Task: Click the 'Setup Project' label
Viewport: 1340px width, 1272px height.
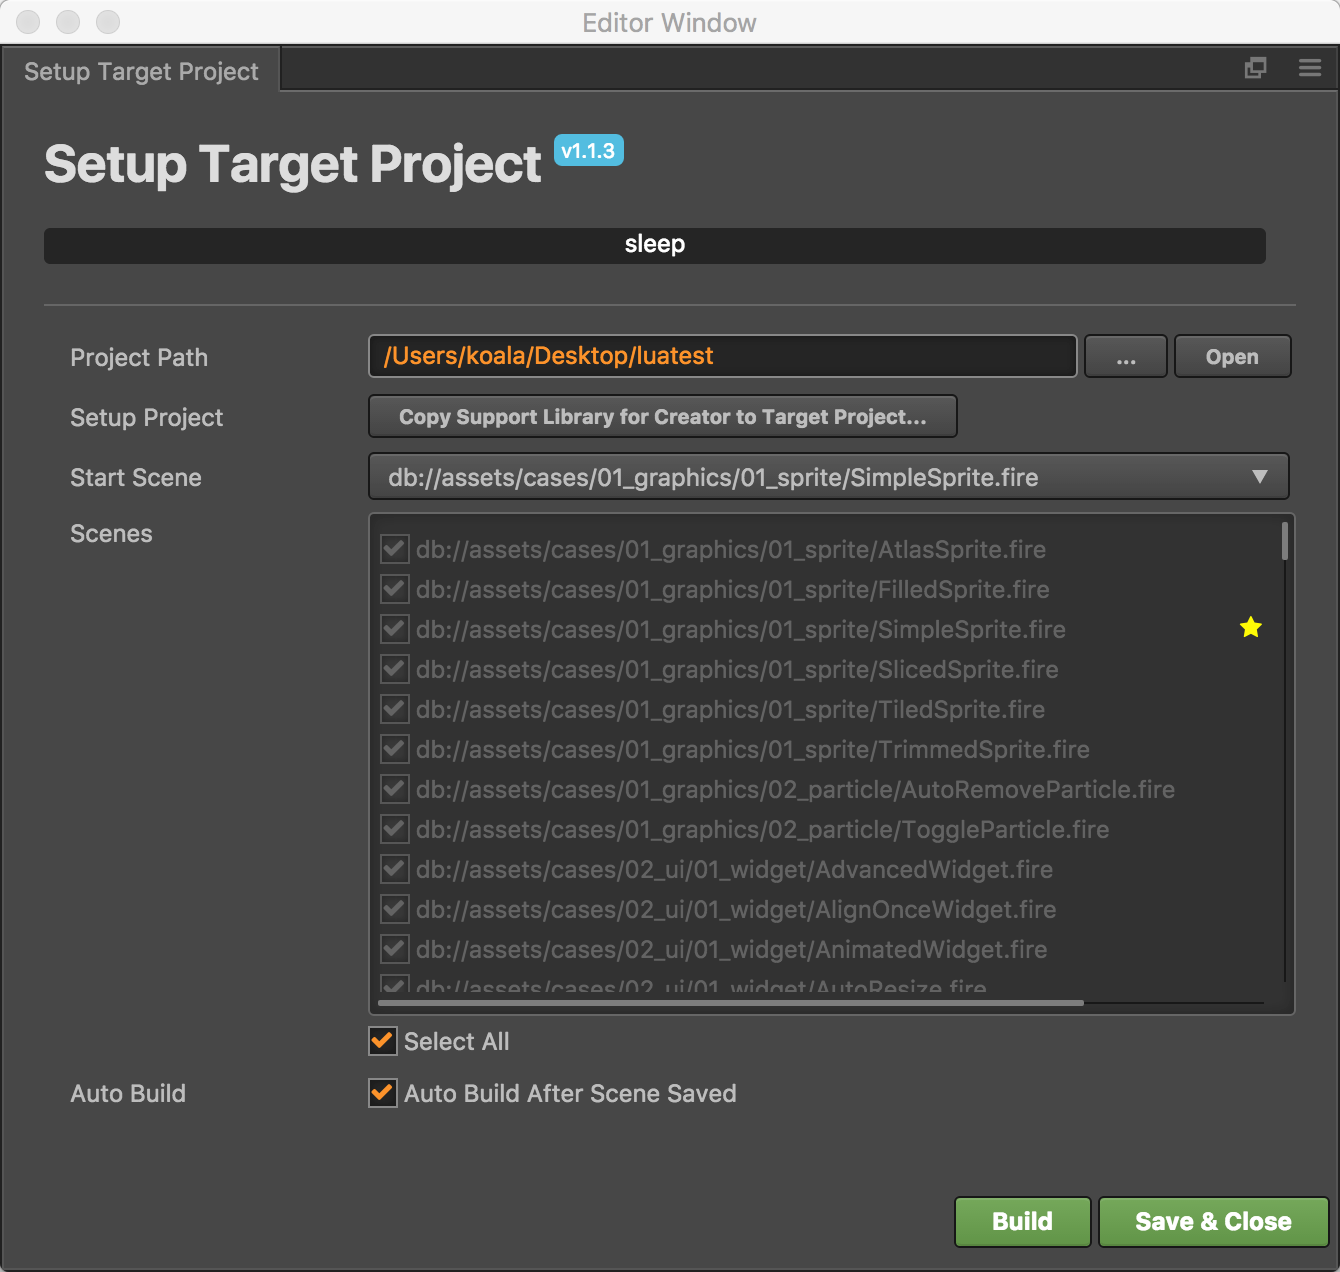Action: point(147,418)
